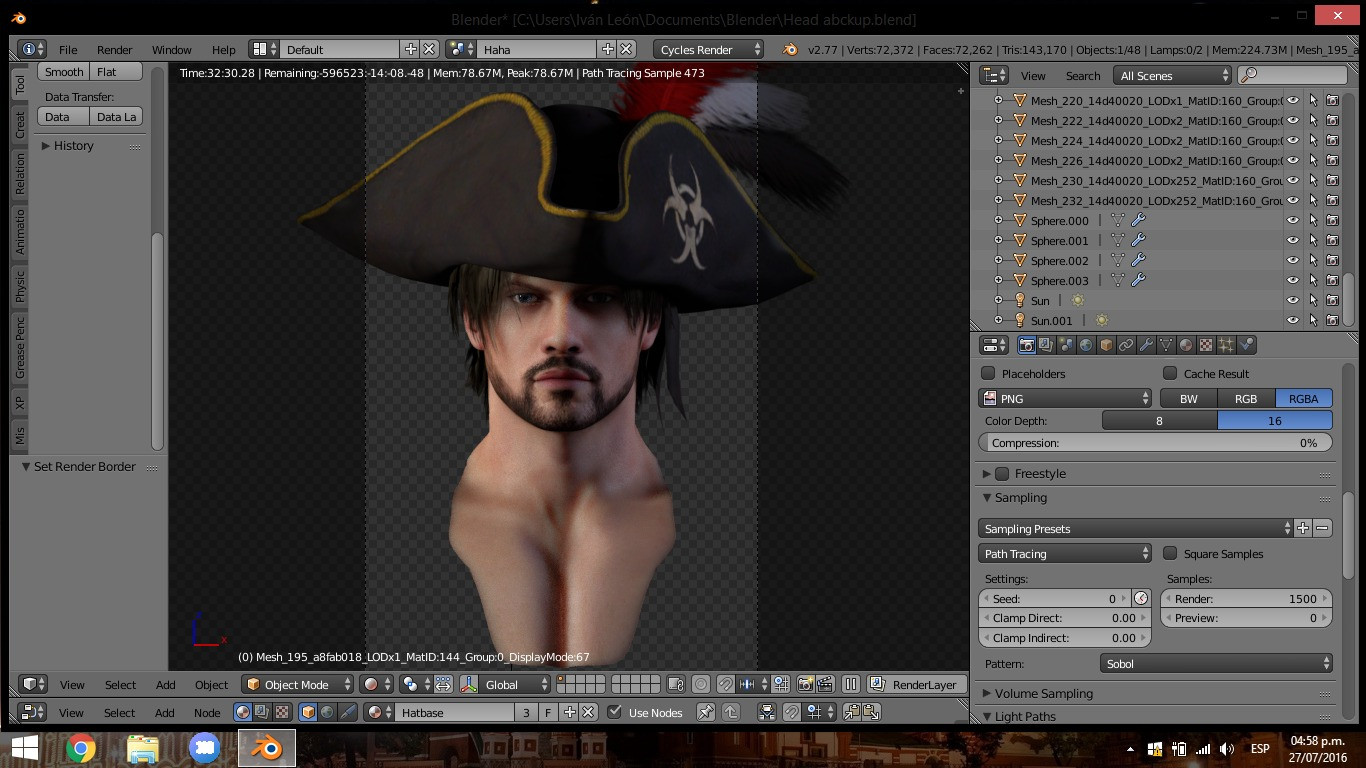Open the Cycles Render engine dropdown

(709, 49)
